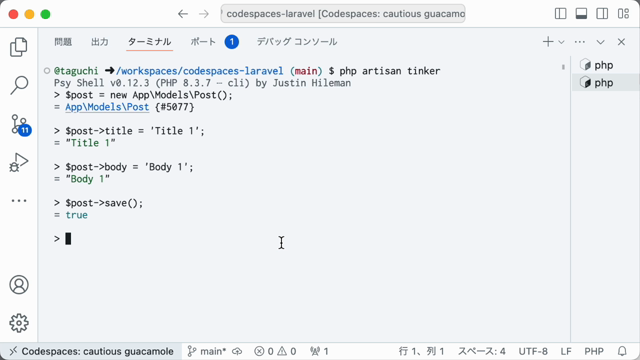640x360 pixels.
Task: Switch to the 問題 tab
Action: tap(63, 42)
